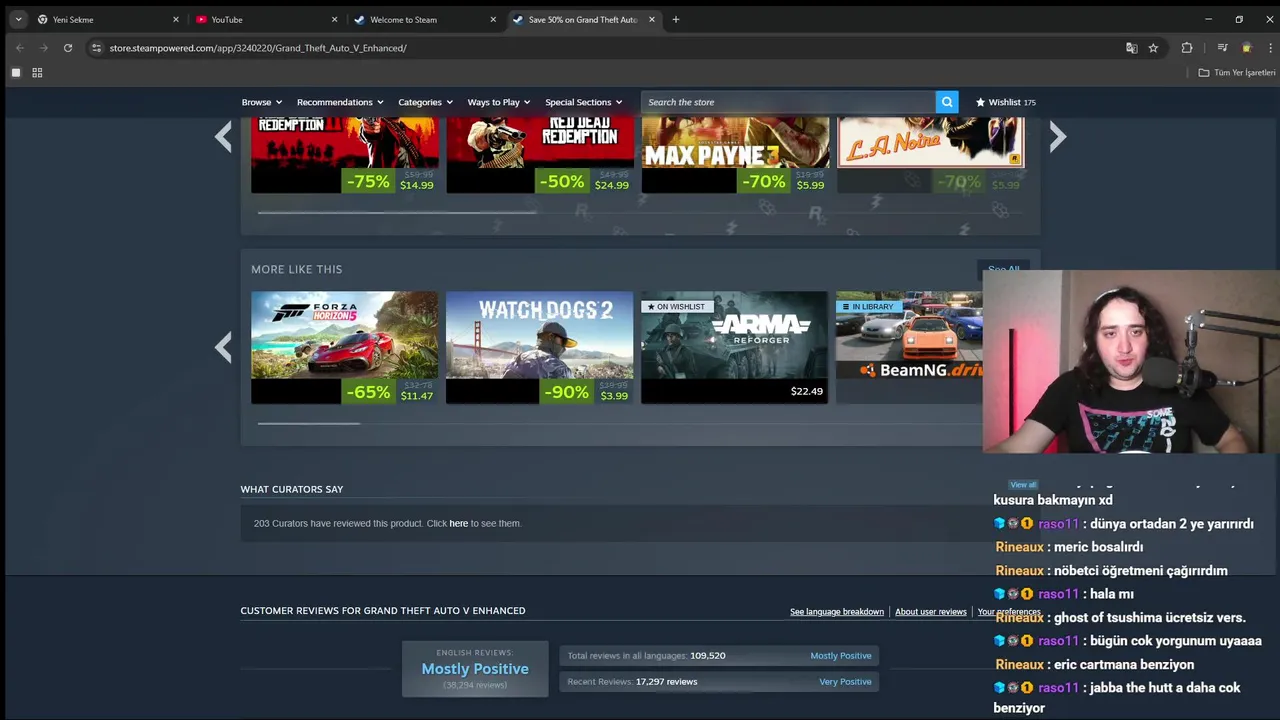
Task: Expand the Categories dropdown menu
Action: click(425, 102)
